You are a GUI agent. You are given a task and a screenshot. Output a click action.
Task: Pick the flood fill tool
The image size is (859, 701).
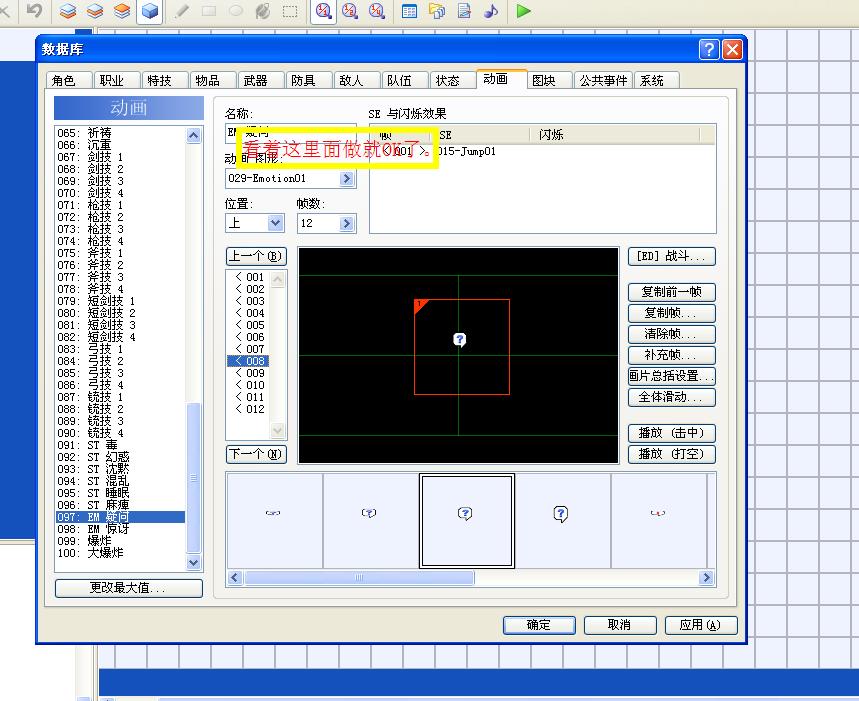click(x=263, y=11)
